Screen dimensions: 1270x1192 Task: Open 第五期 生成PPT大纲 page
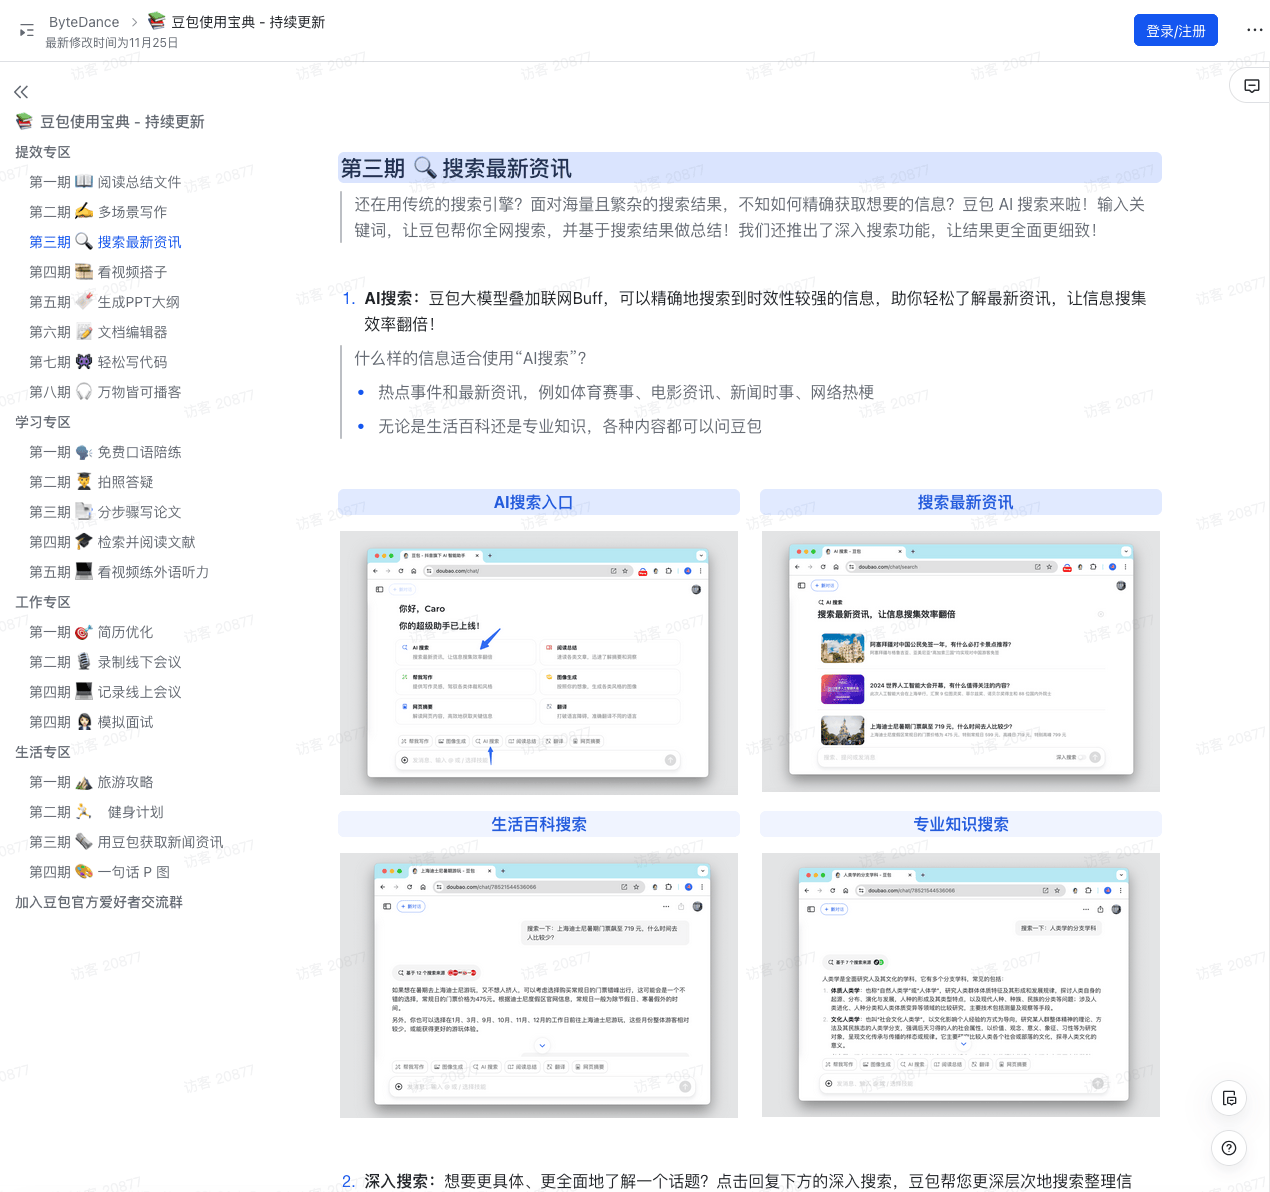(x=105, y=302)
